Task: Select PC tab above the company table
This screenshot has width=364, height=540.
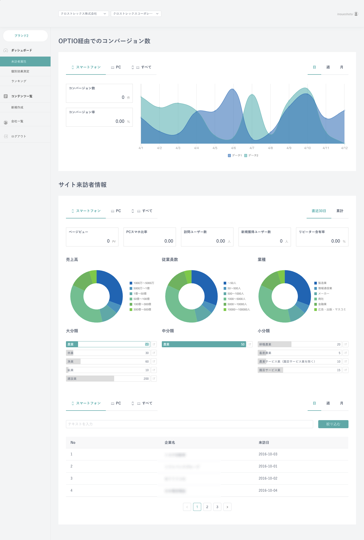Action: pos(116,403)
